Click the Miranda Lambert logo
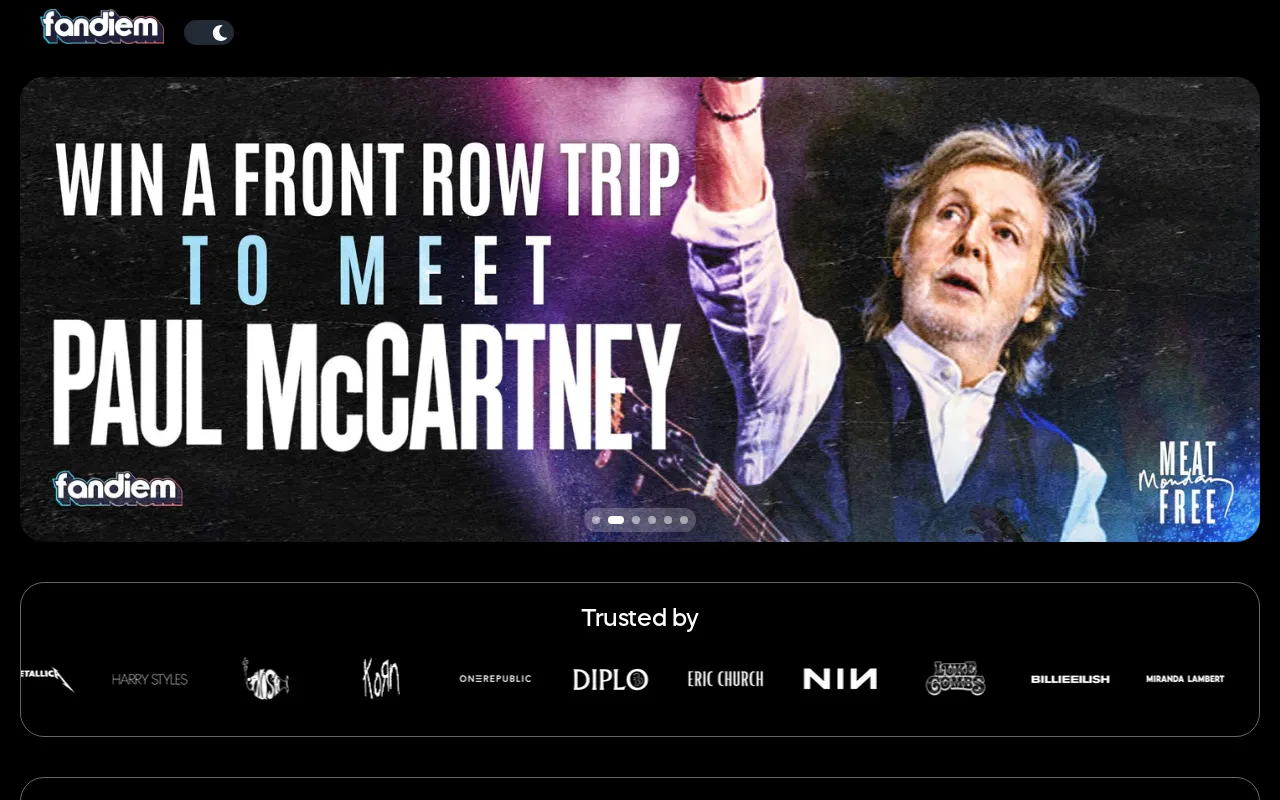Image resolution: width=1280 pixels, height=800 pixels. coord(1185,679)
